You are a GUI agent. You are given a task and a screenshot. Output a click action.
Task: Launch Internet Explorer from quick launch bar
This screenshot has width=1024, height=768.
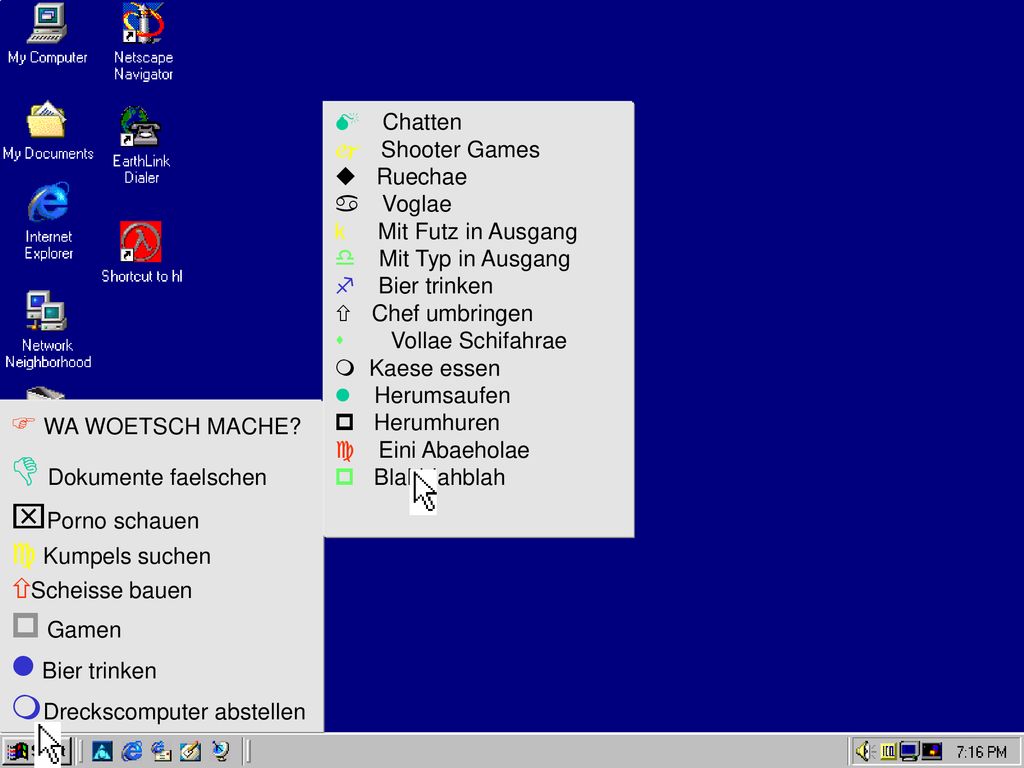[132, 752]
